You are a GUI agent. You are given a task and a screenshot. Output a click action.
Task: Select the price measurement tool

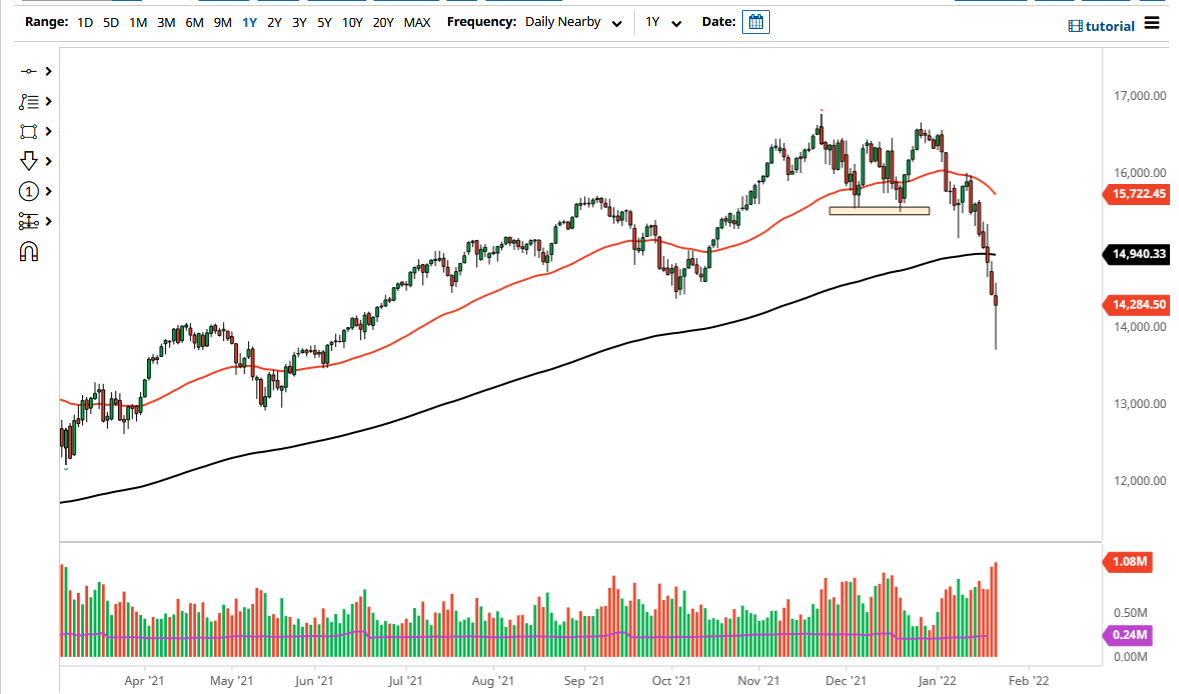tap(28, 221)
